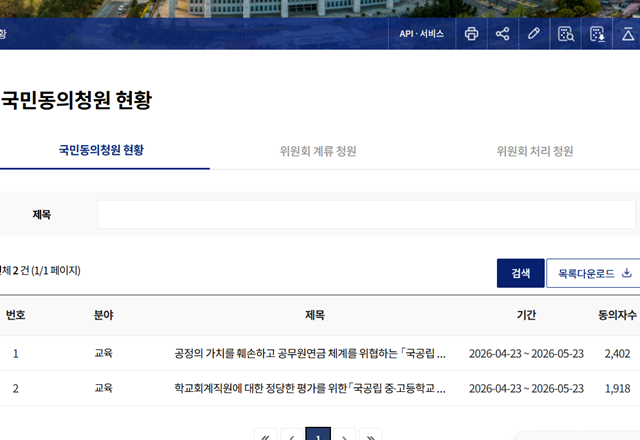The image size is (640, 440).
Task: Go to previous page with single-left arrow
Action: [x=292, y=434]
